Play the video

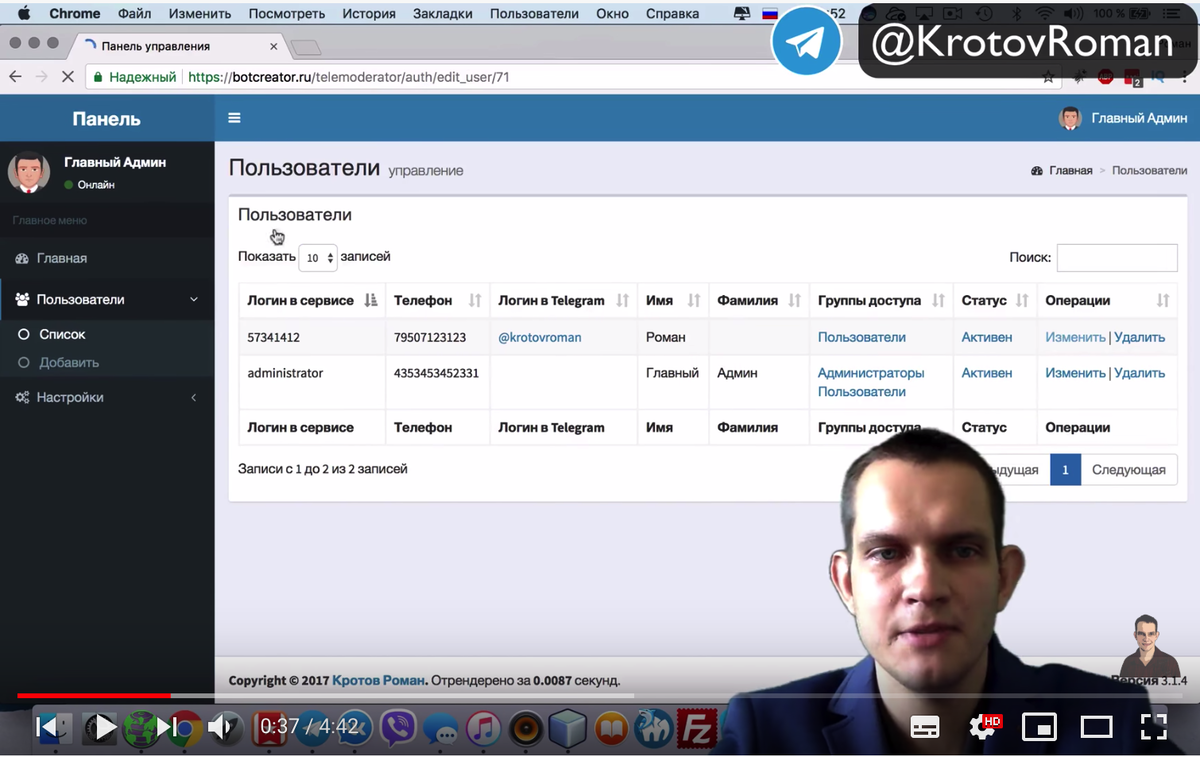click(x=104, y=727)
